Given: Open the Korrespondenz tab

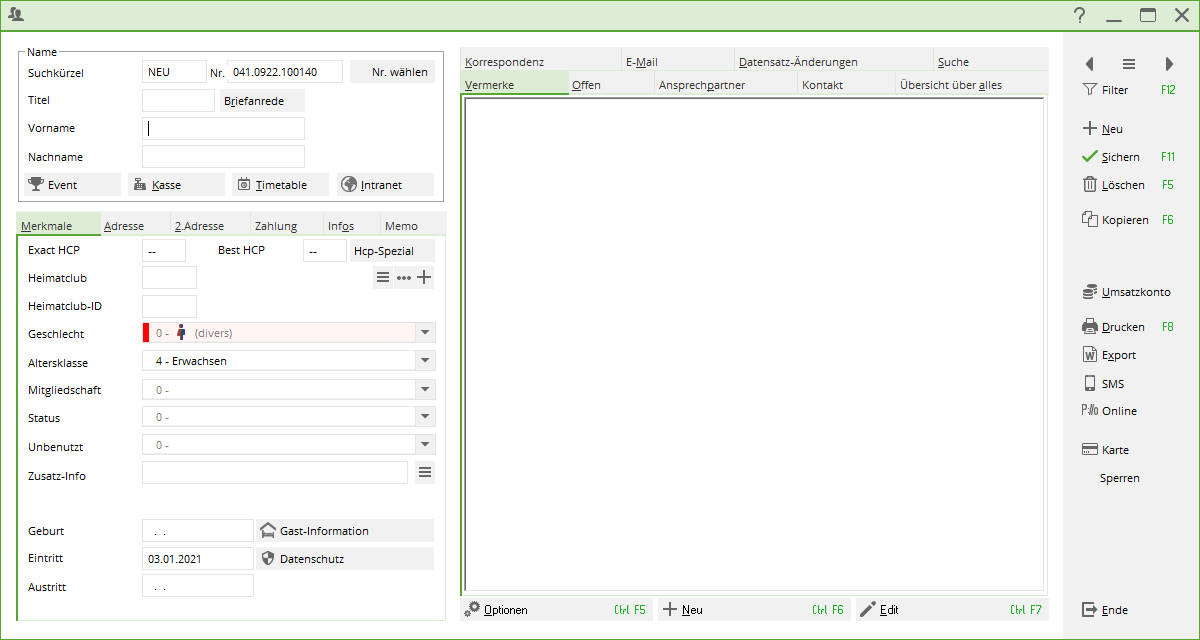Looking at the screenshot, I should 505,62.
